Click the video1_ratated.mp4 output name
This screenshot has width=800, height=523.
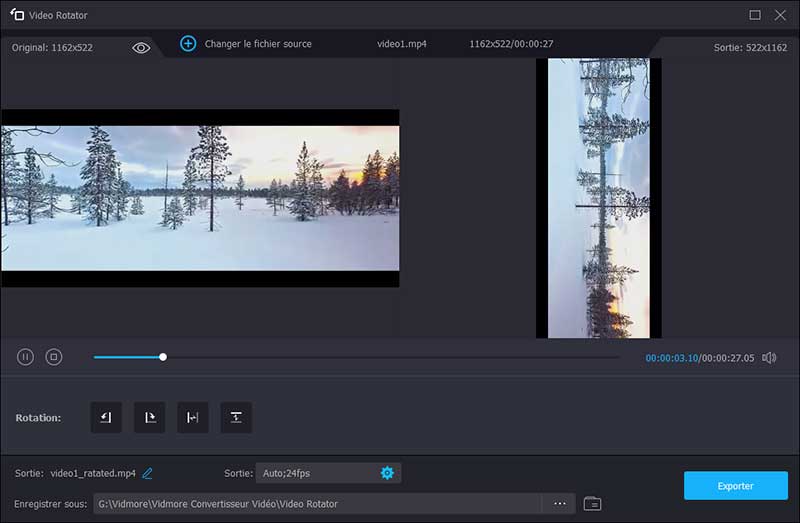(x=93, y=474)
